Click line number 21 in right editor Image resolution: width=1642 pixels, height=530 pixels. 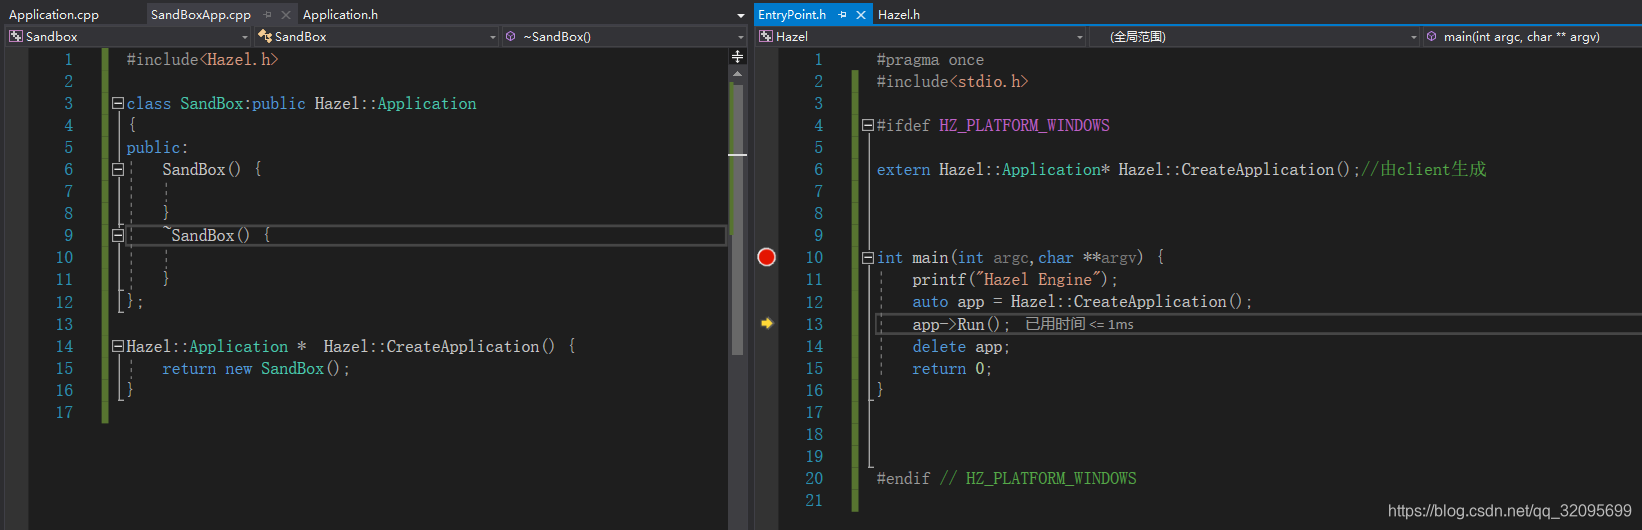click(814, 500)
